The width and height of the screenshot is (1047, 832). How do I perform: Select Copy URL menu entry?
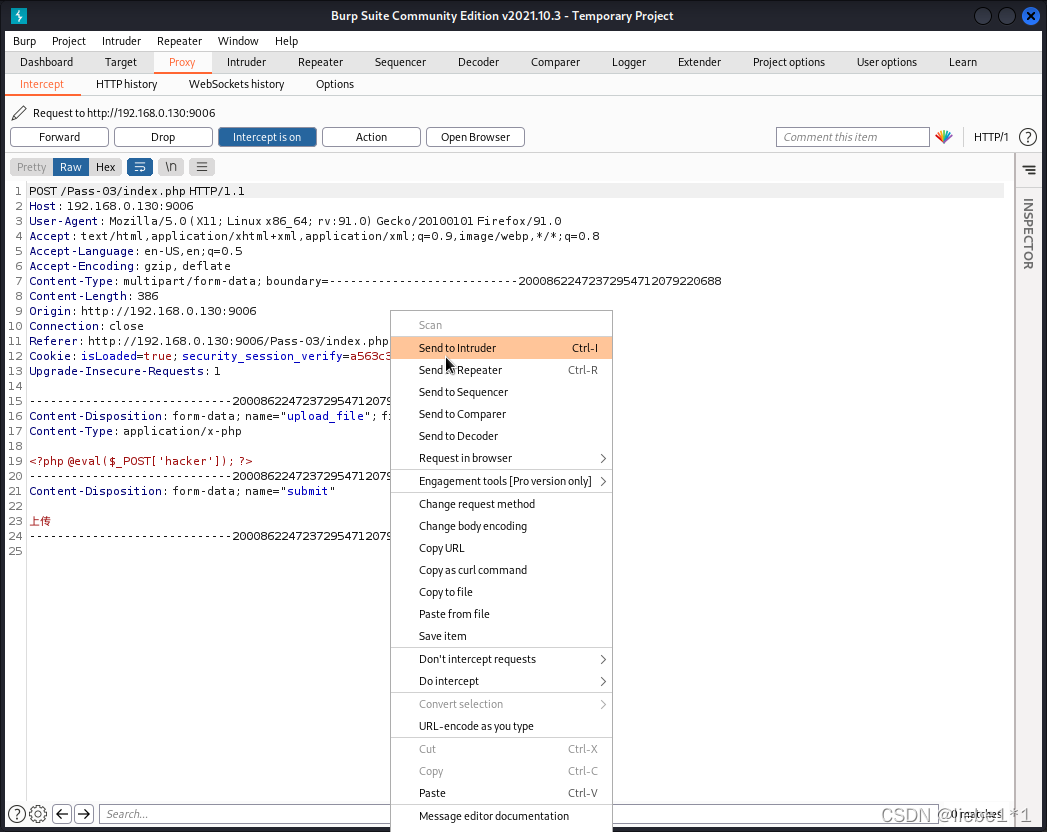[501, 548]
